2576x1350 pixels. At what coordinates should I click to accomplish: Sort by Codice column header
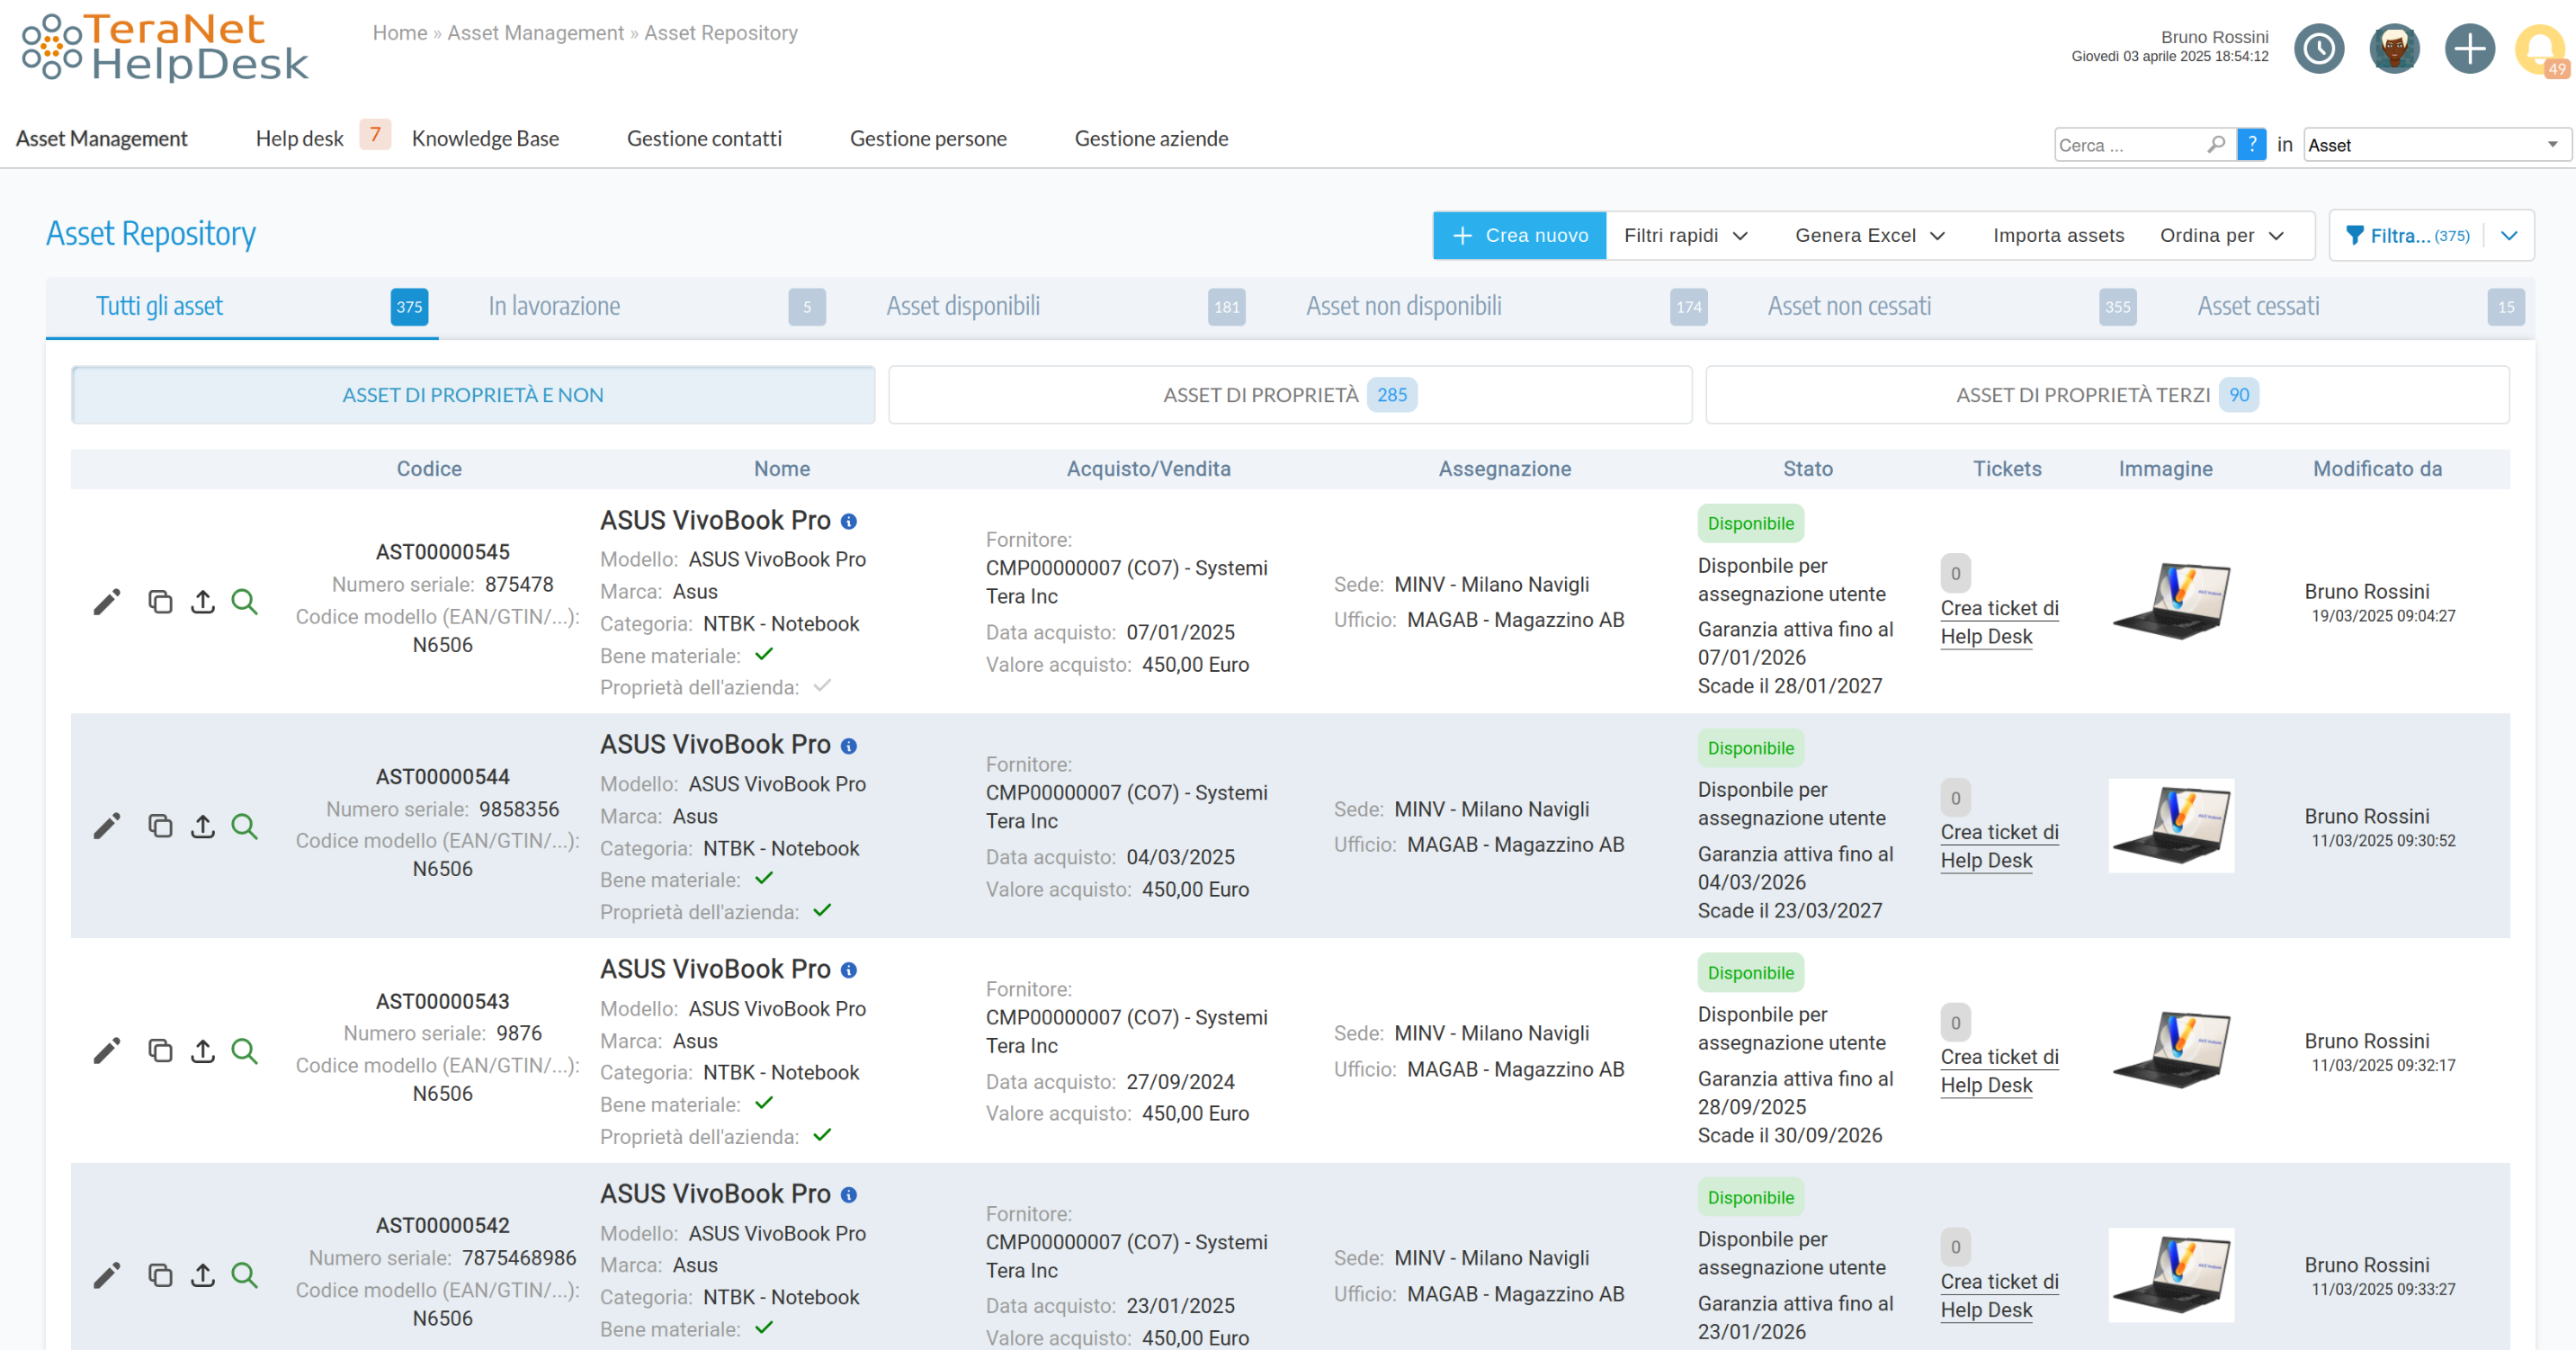429,469
